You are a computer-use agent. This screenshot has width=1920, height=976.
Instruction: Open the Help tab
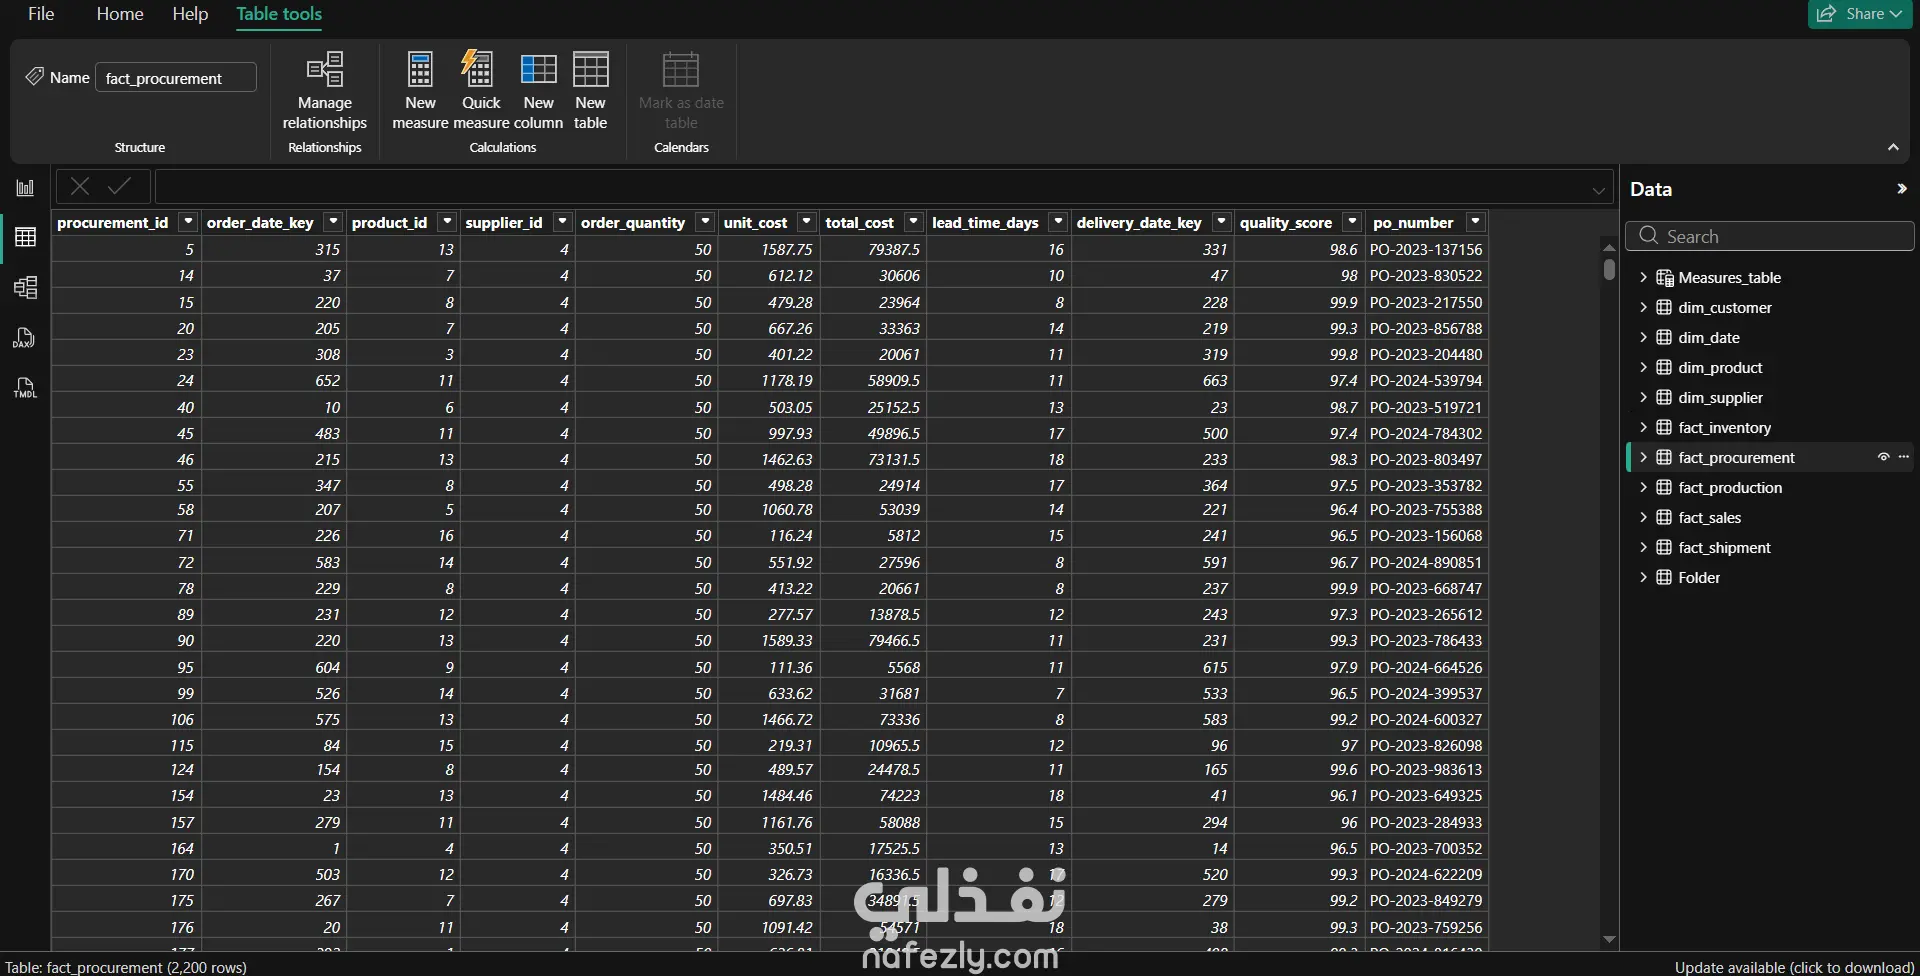[x=190, y=14]
